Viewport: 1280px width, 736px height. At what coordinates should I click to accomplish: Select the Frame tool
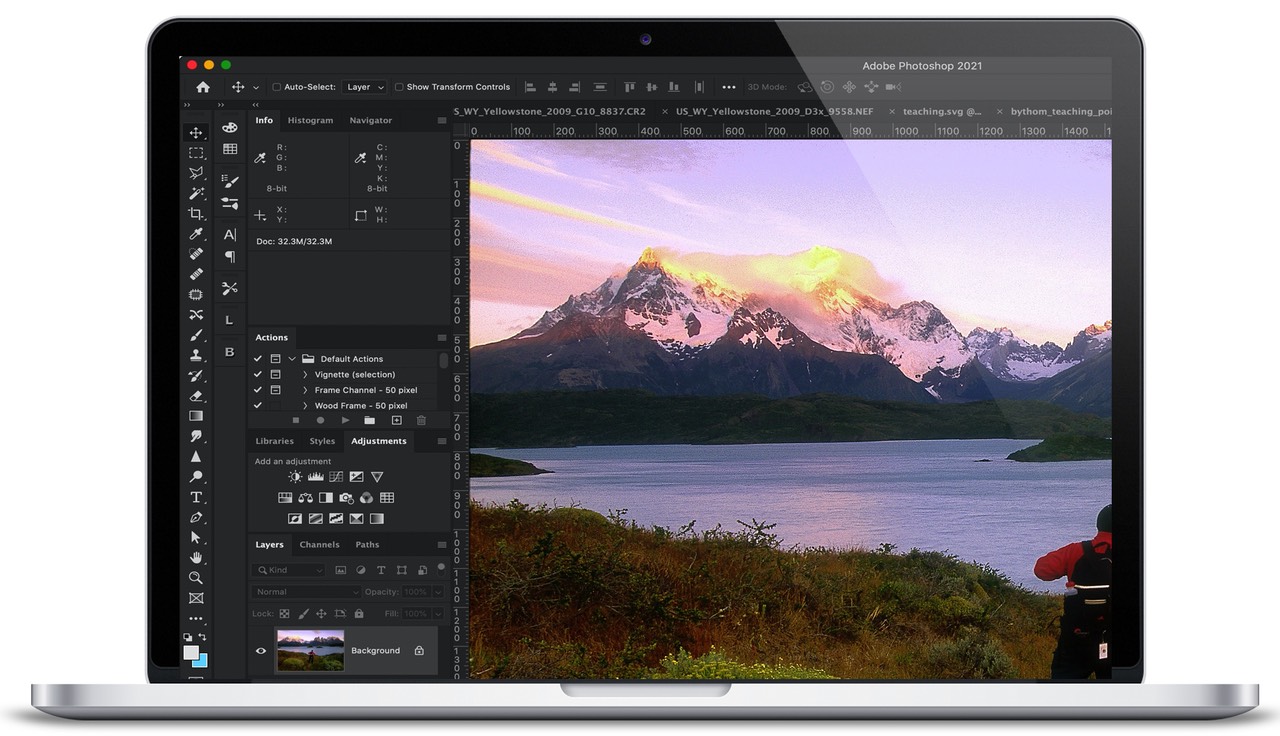point(196,598)
